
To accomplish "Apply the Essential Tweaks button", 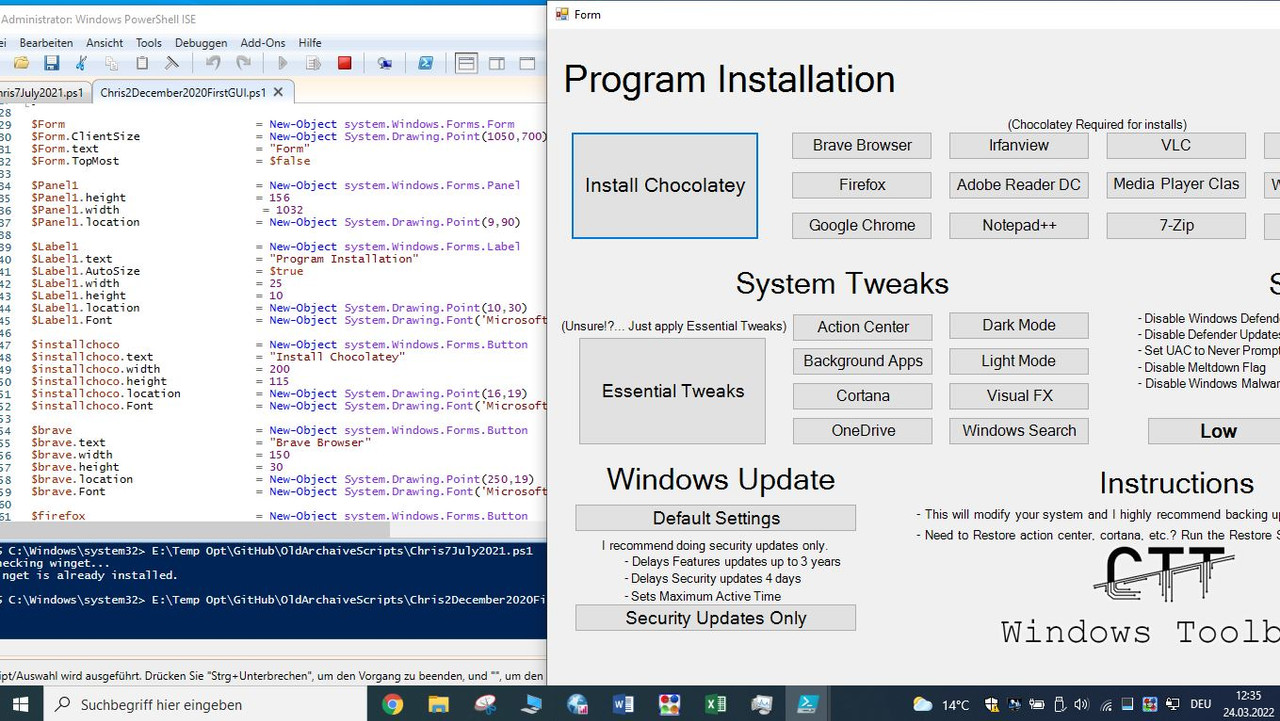I will click(673, 391).
